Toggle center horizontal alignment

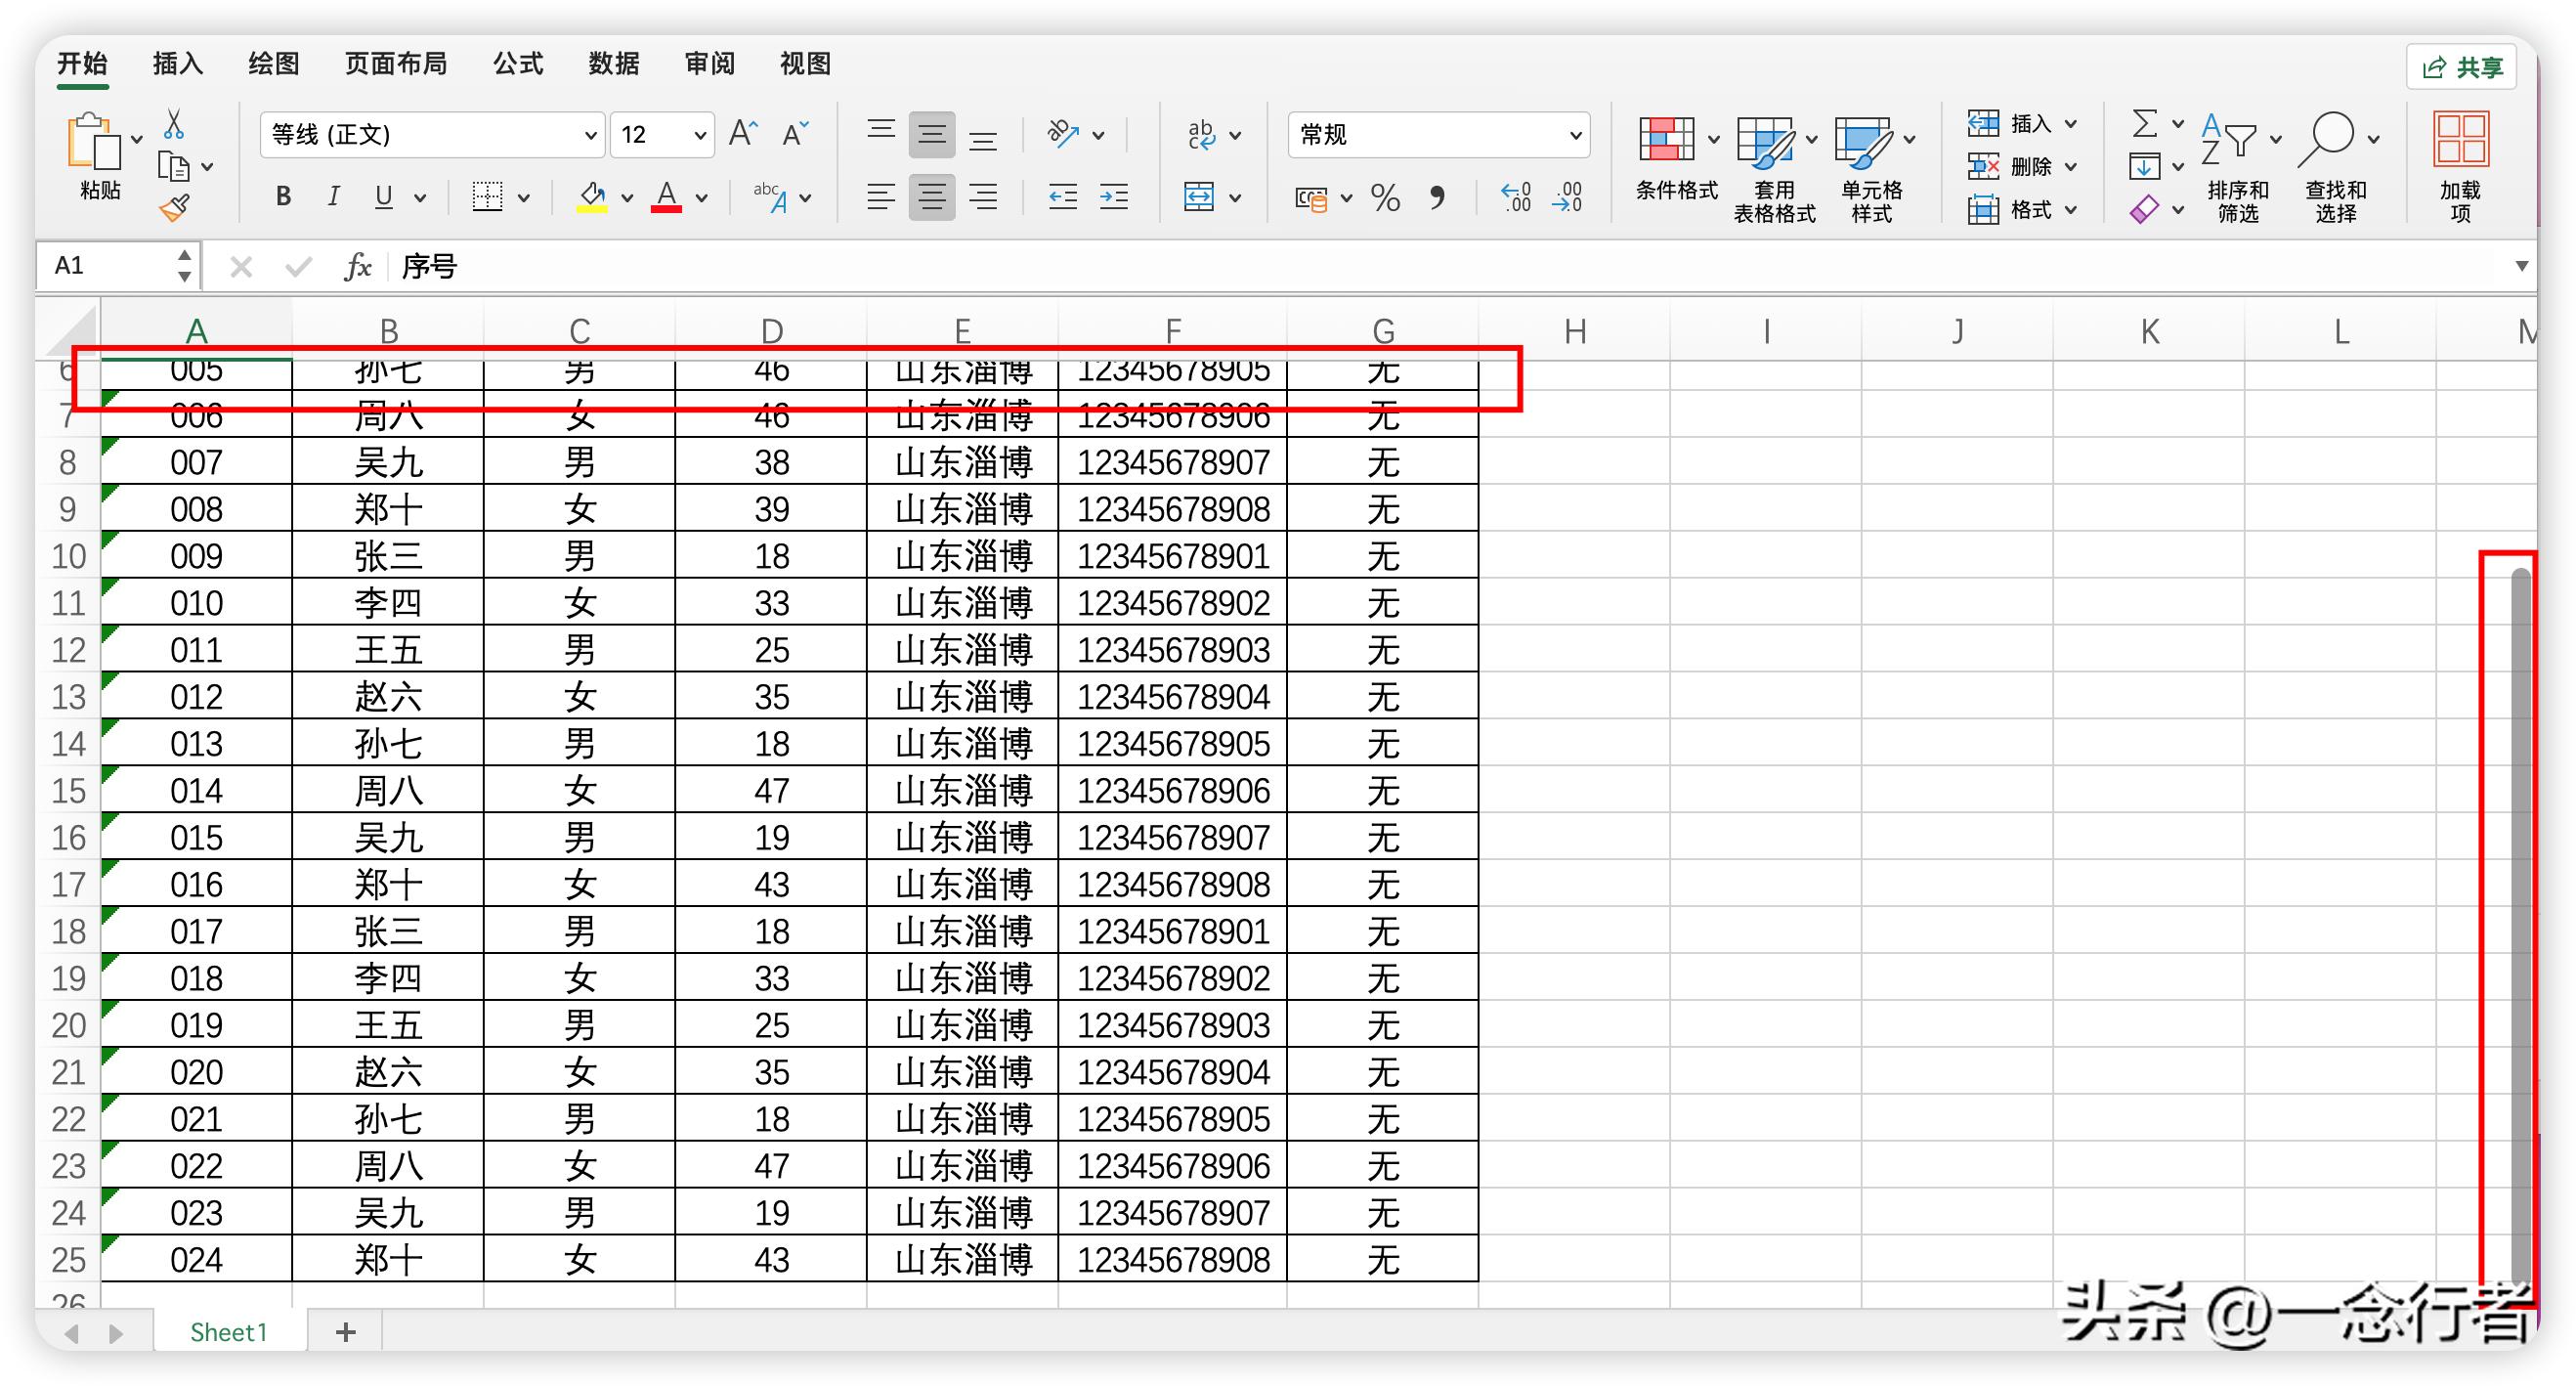click(932, 197)
